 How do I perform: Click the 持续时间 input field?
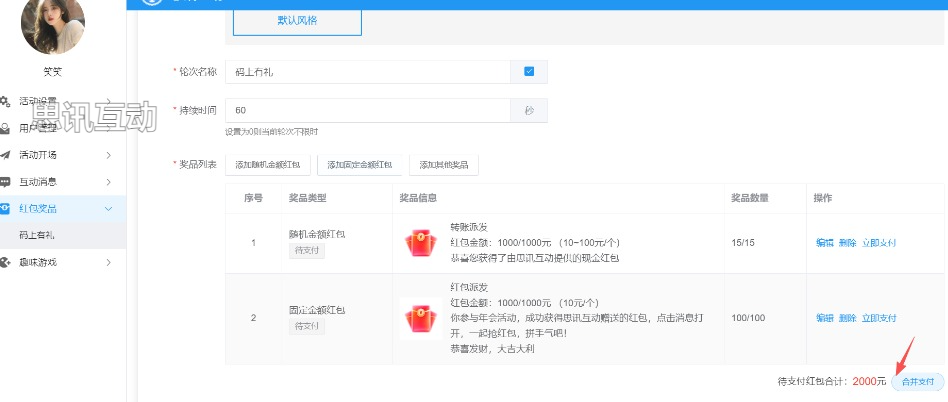[x=368, y=110]
